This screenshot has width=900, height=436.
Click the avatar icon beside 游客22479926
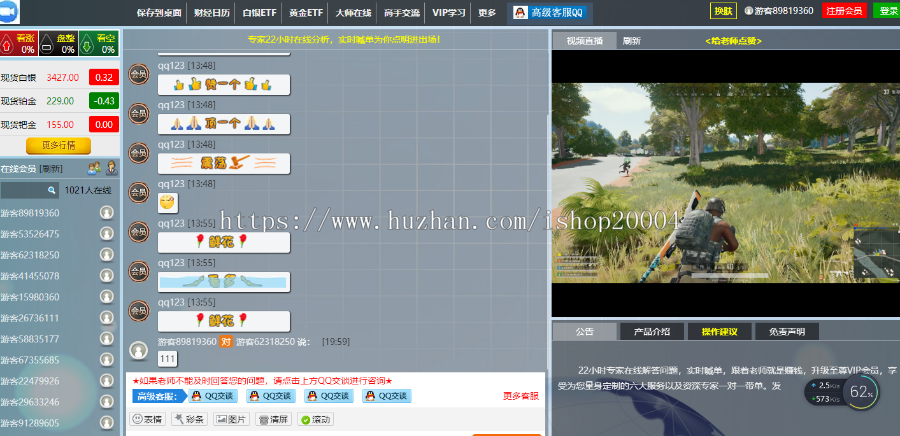point(106,381)
